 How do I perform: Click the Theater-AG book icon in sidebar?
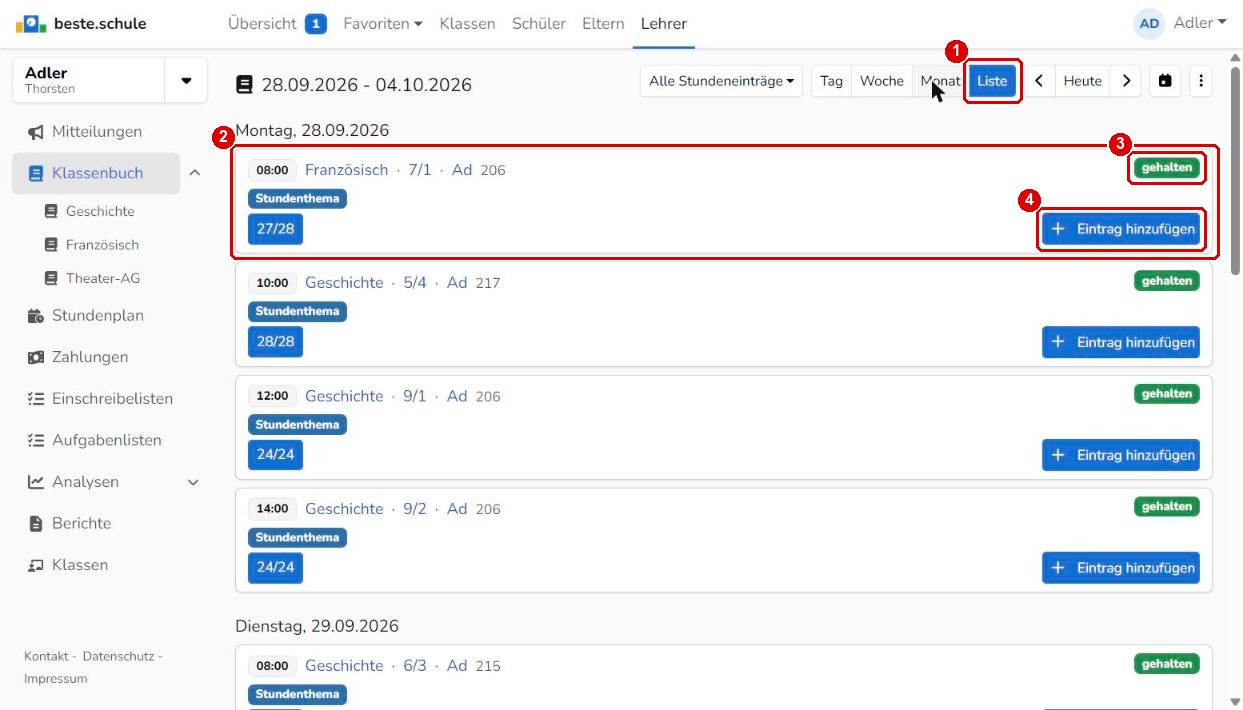click(x=51, y=279)
